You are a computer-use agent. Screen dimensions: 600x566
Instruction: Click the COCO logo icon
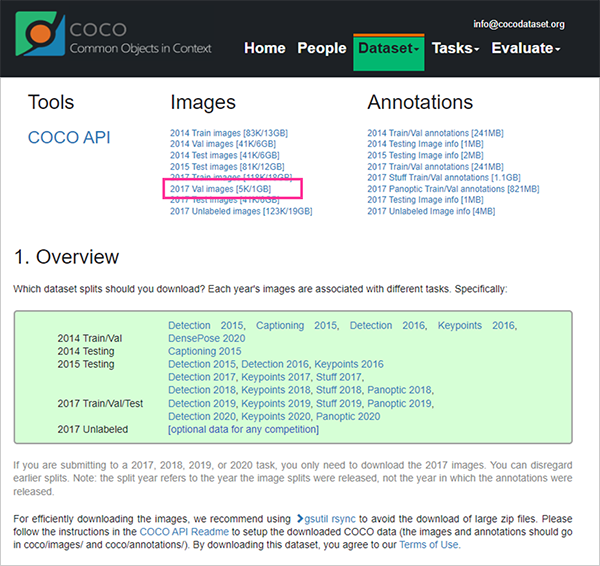[x=40, y=34]
